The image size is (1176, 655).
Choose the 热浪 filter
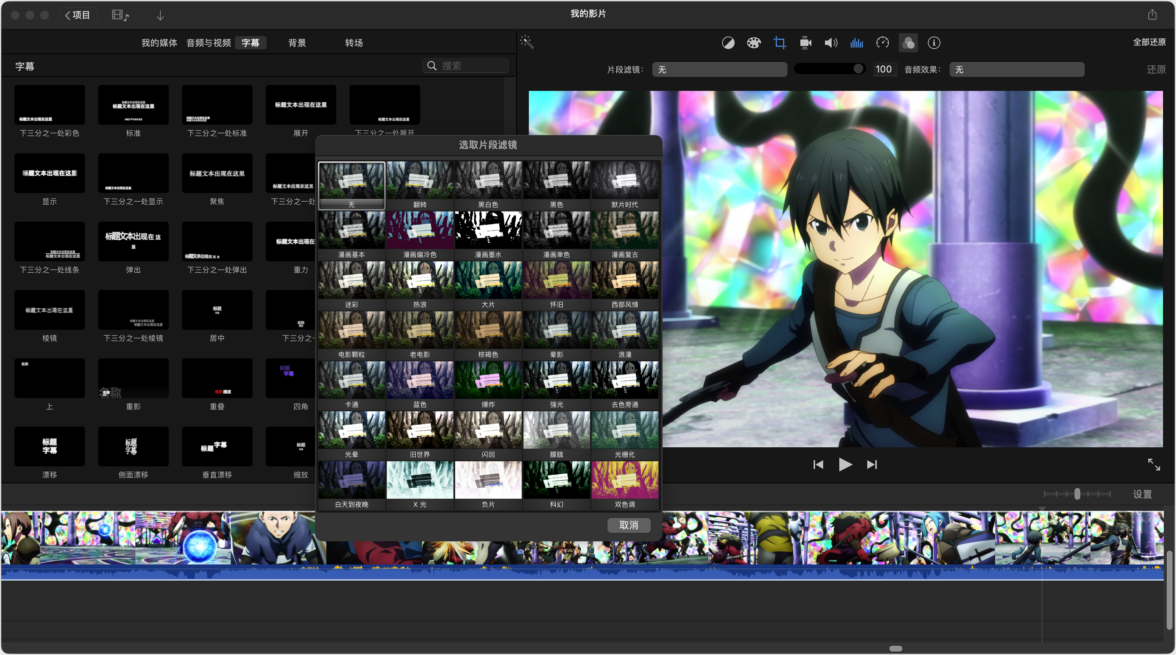[x=419, y=285]
